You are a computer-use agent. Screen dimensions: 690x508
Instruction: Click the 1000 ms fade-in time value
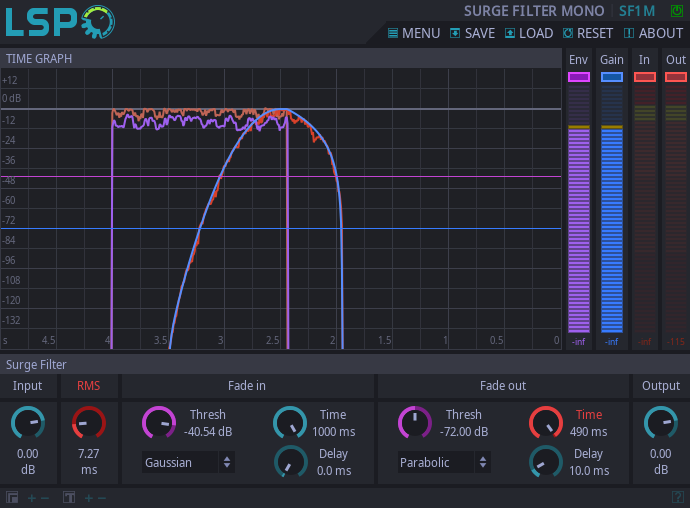(x=334, y=431)
